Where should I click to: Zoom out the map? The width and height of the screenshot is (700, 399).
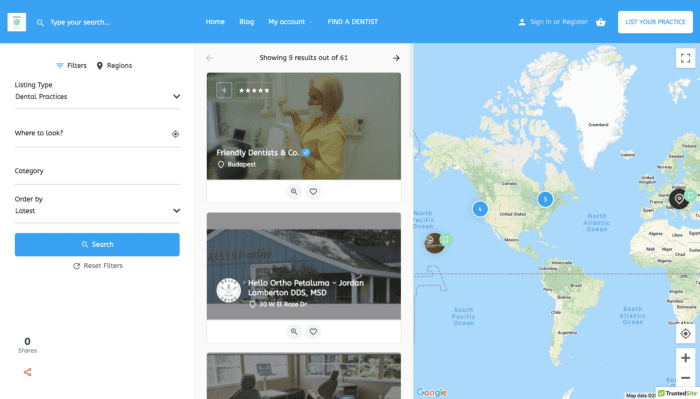click(685, 378)
